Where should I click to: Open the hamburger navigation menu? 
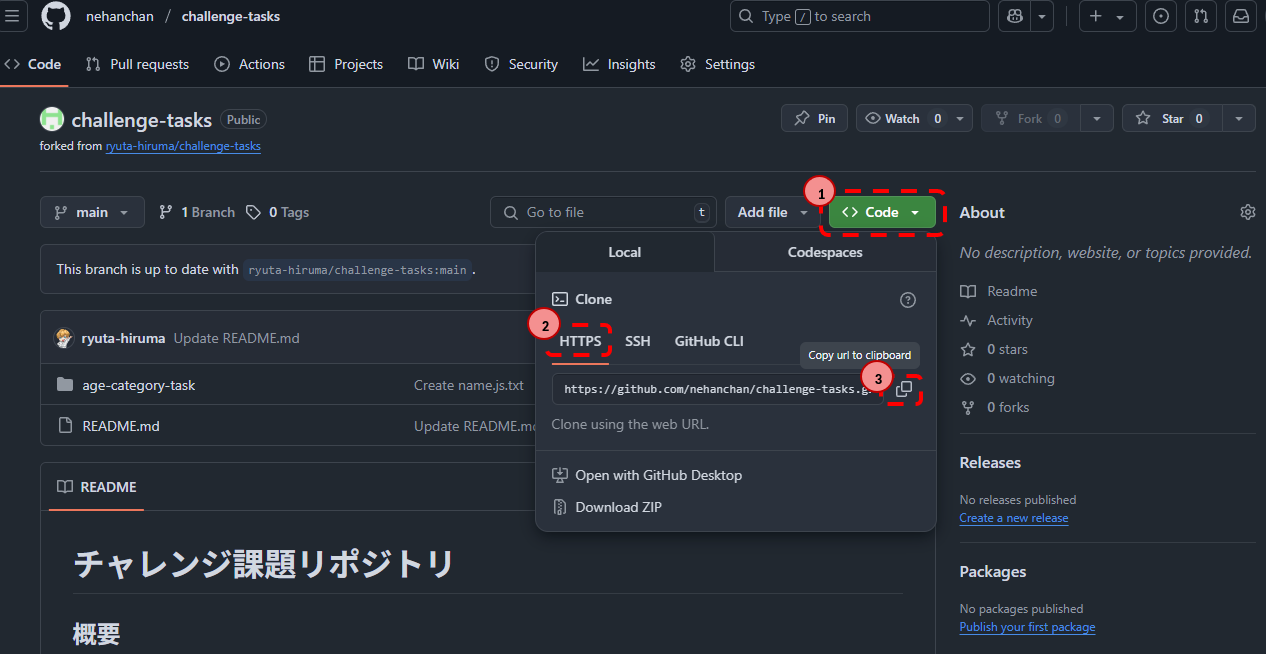point(12,16)
